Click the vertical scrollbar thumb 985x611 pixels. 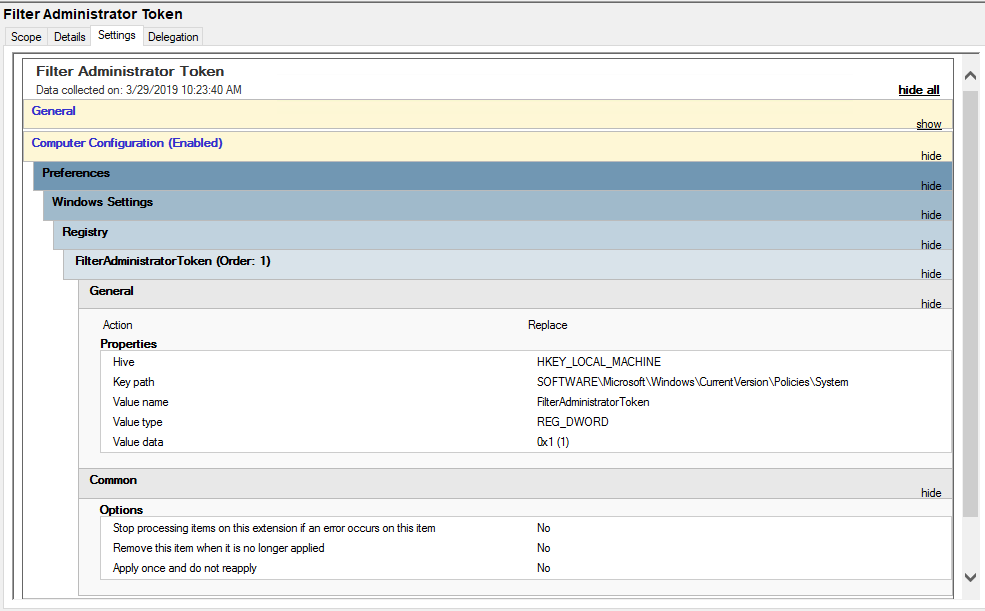[x=970, y=303]
